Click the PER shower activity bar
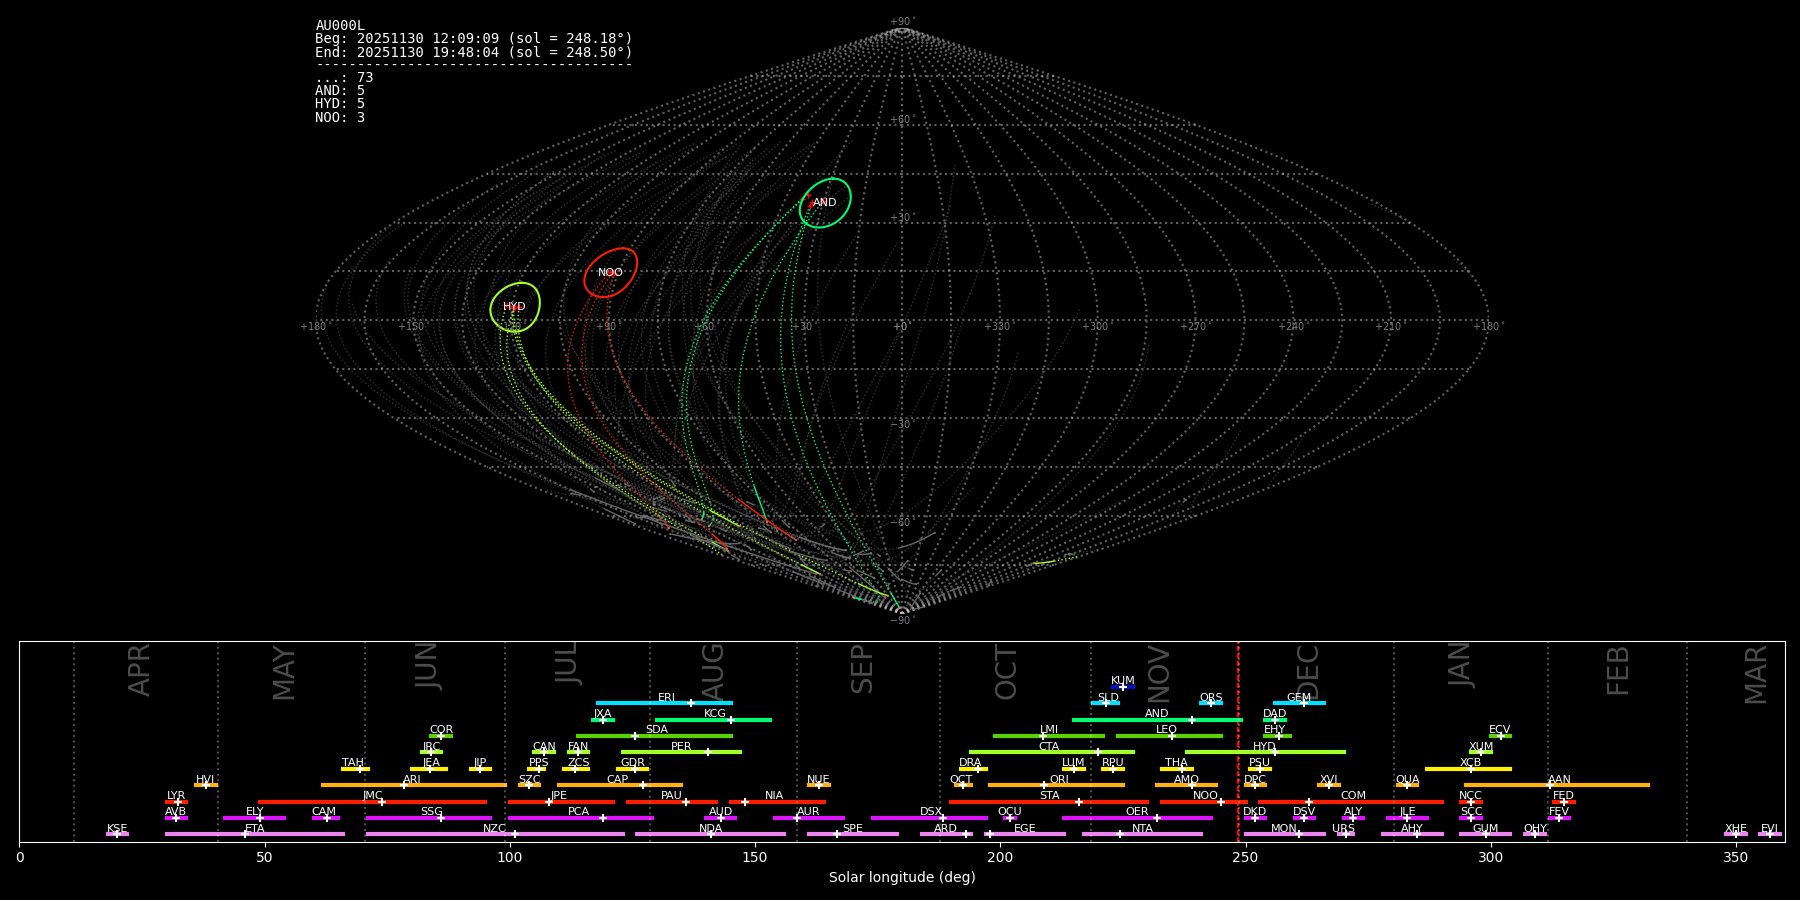Viewport: 1800px width, 900px height. coord(681,752)
